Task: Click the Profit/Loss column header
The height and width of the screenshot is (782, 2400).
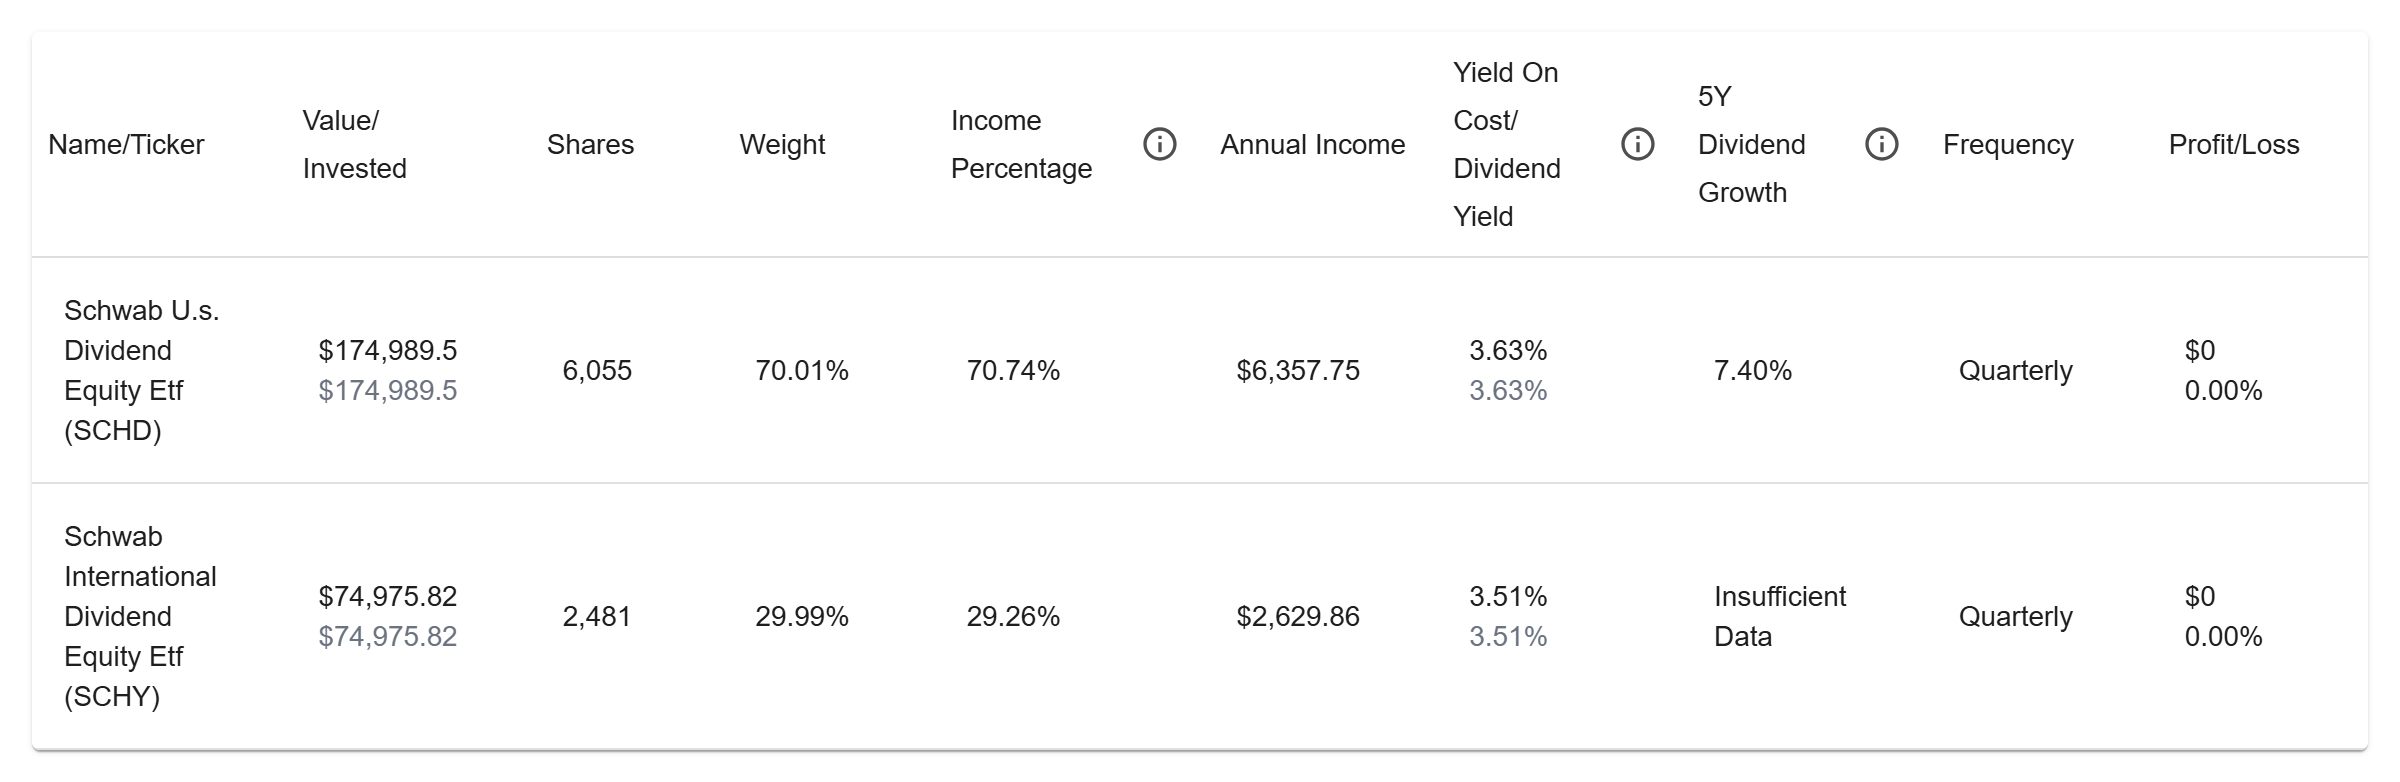Action: [2233, 145]
